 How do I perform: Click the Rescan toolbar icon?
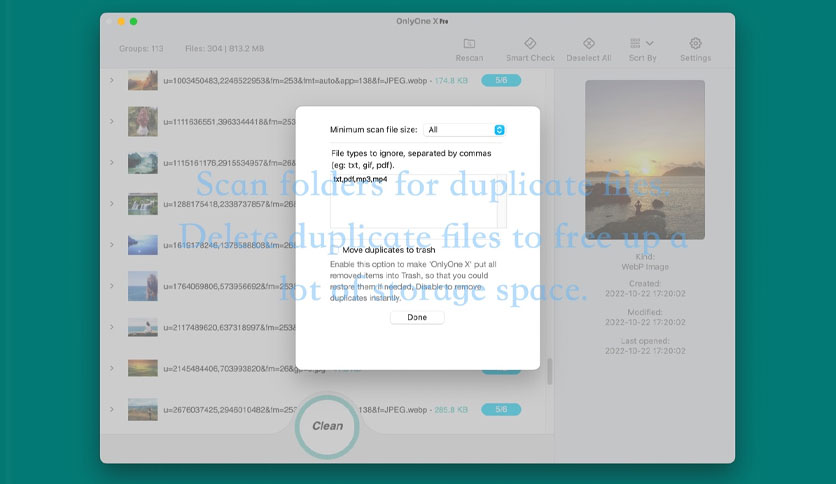coord(469,44)
